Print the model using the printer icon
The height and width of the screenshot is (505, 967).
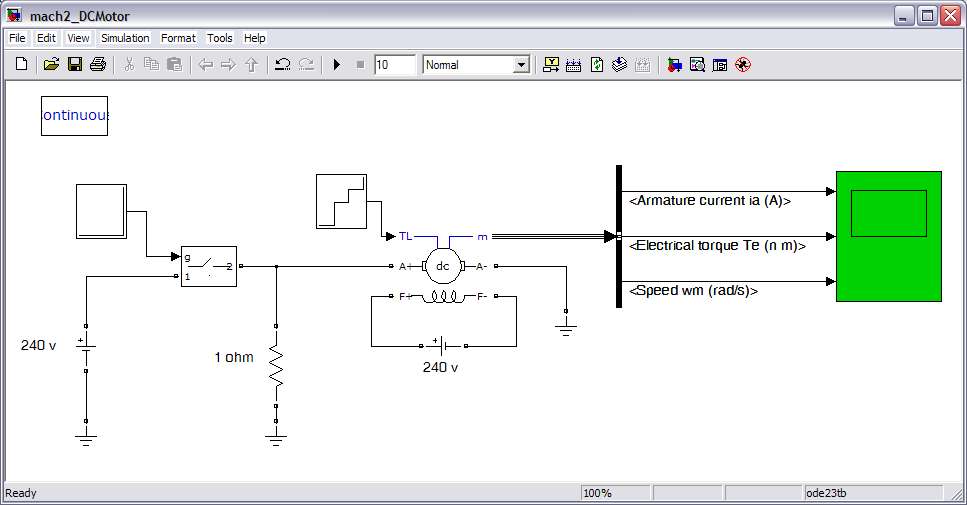coord(97,65)
